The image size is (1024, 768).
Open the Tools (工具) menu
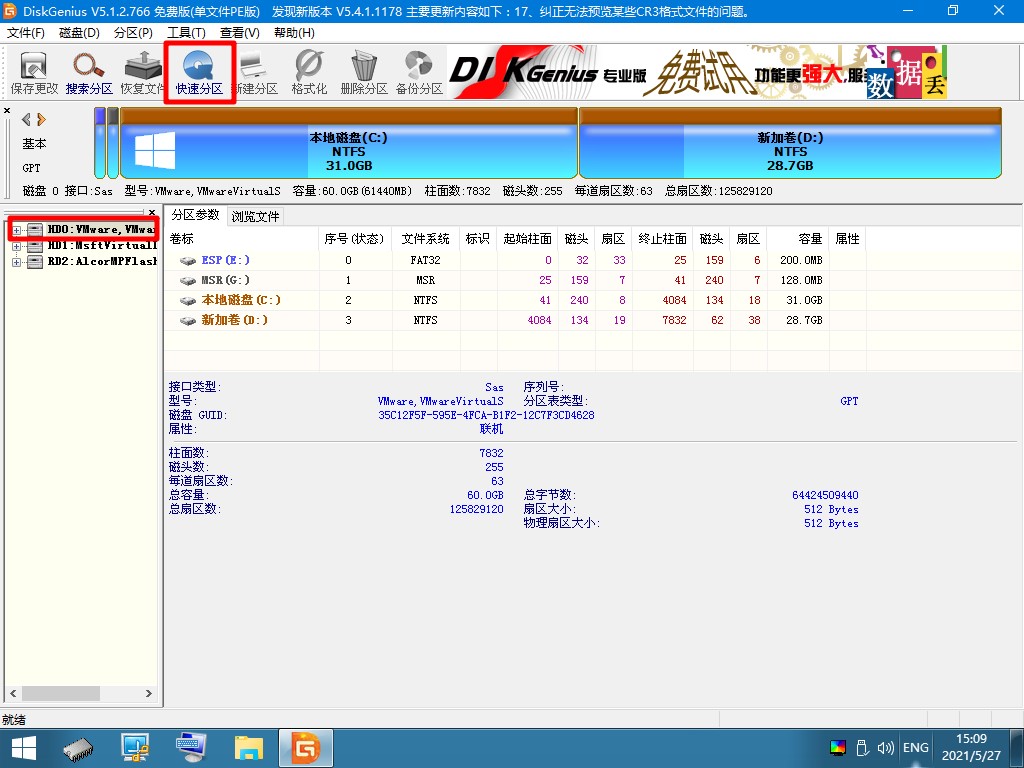[x=187, y=33]
